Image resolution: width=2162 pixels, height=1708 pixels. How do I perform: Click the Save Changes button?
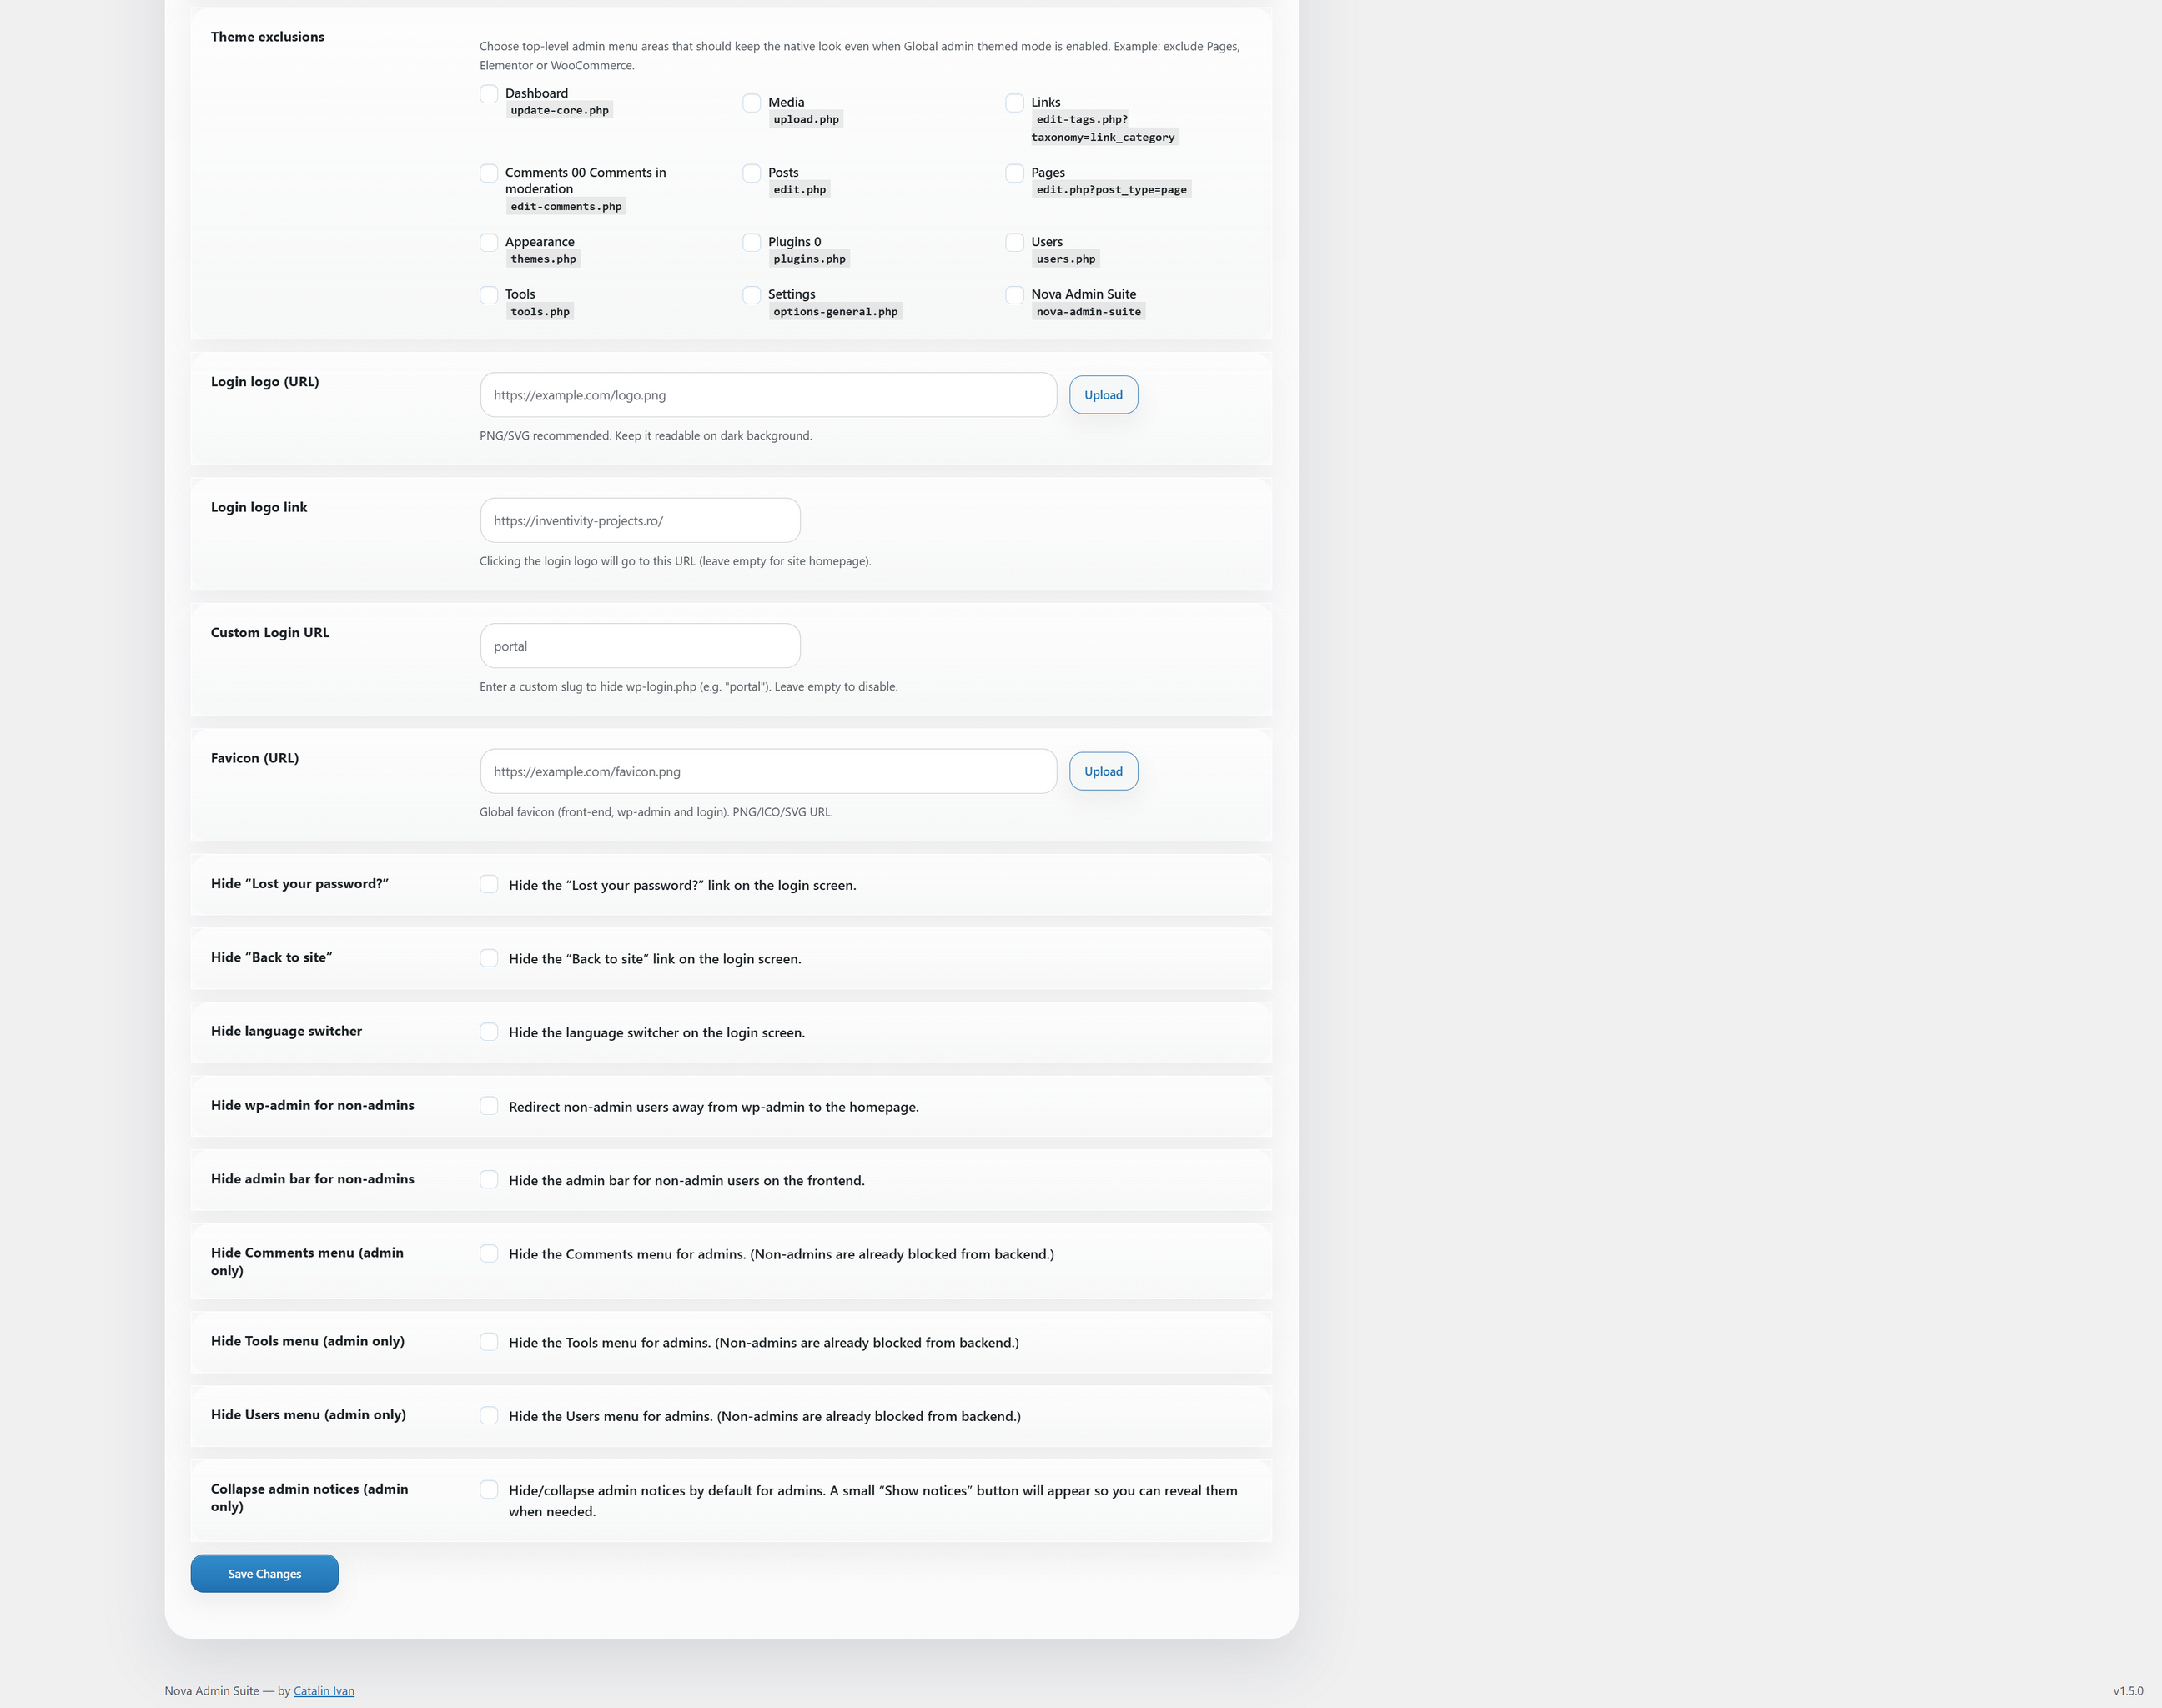point(264,1573)
